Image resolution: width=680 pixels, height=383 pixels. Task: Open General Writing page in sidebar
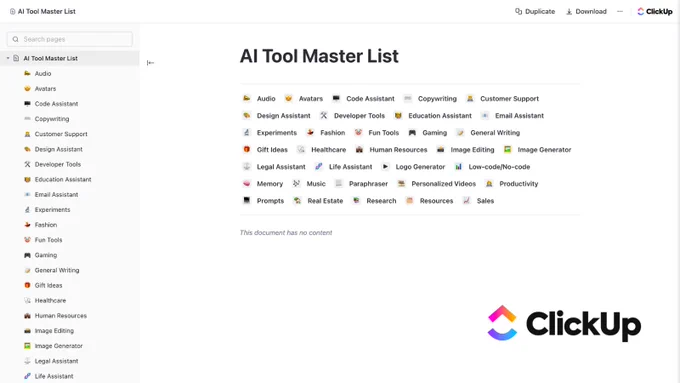click(57, 270)
